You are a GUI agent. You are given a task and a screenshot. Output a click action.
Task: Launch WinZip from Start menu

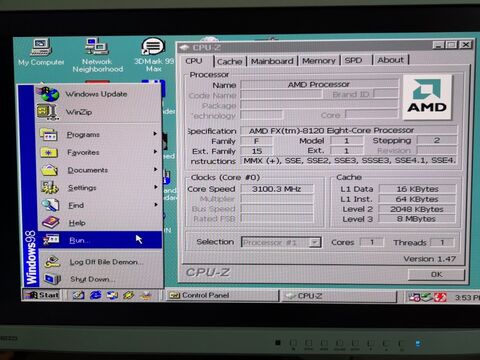pyautogui.click(x=99, y=112)
